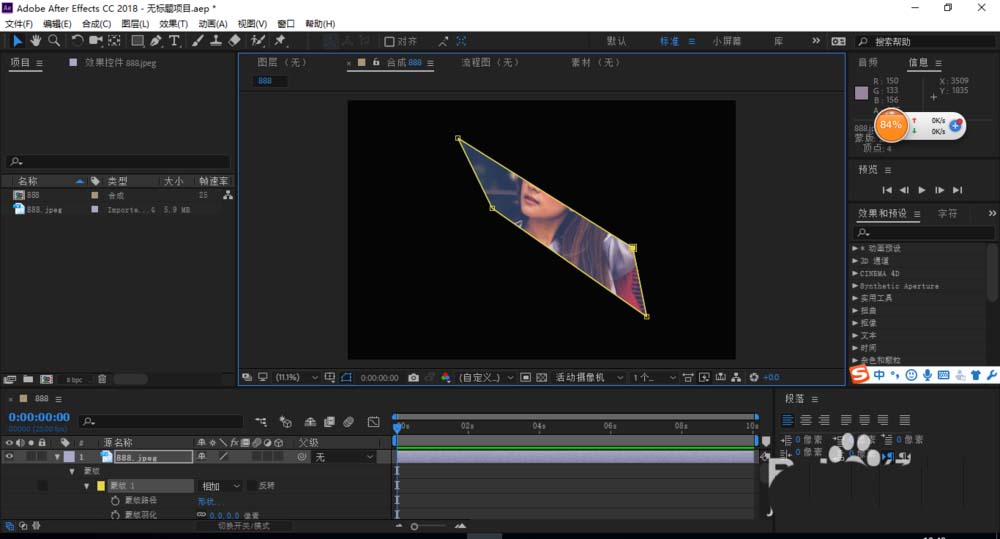Open the 相加 mask mode dropdown
The width and height of the screenshot is (1000, 539).
pos(220,486)
